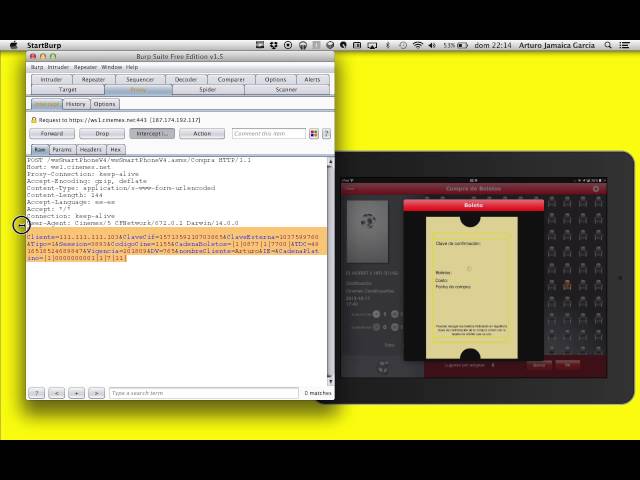Go to previous search match
The image size is (640, 480).
pos(56,393)
